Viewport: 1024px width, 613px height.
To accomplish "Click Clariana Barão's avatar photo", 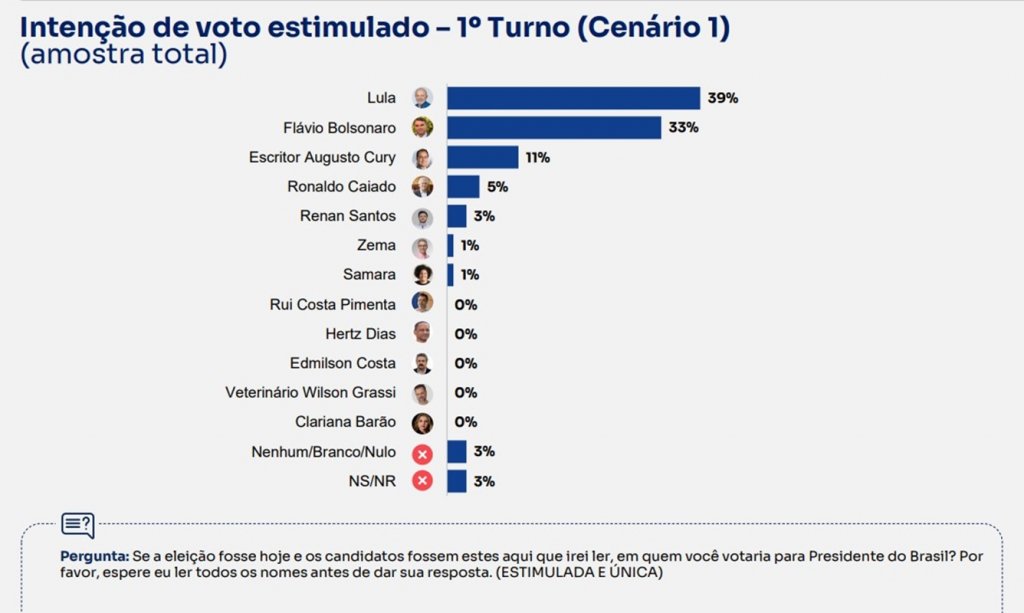I will pos(423,422).
